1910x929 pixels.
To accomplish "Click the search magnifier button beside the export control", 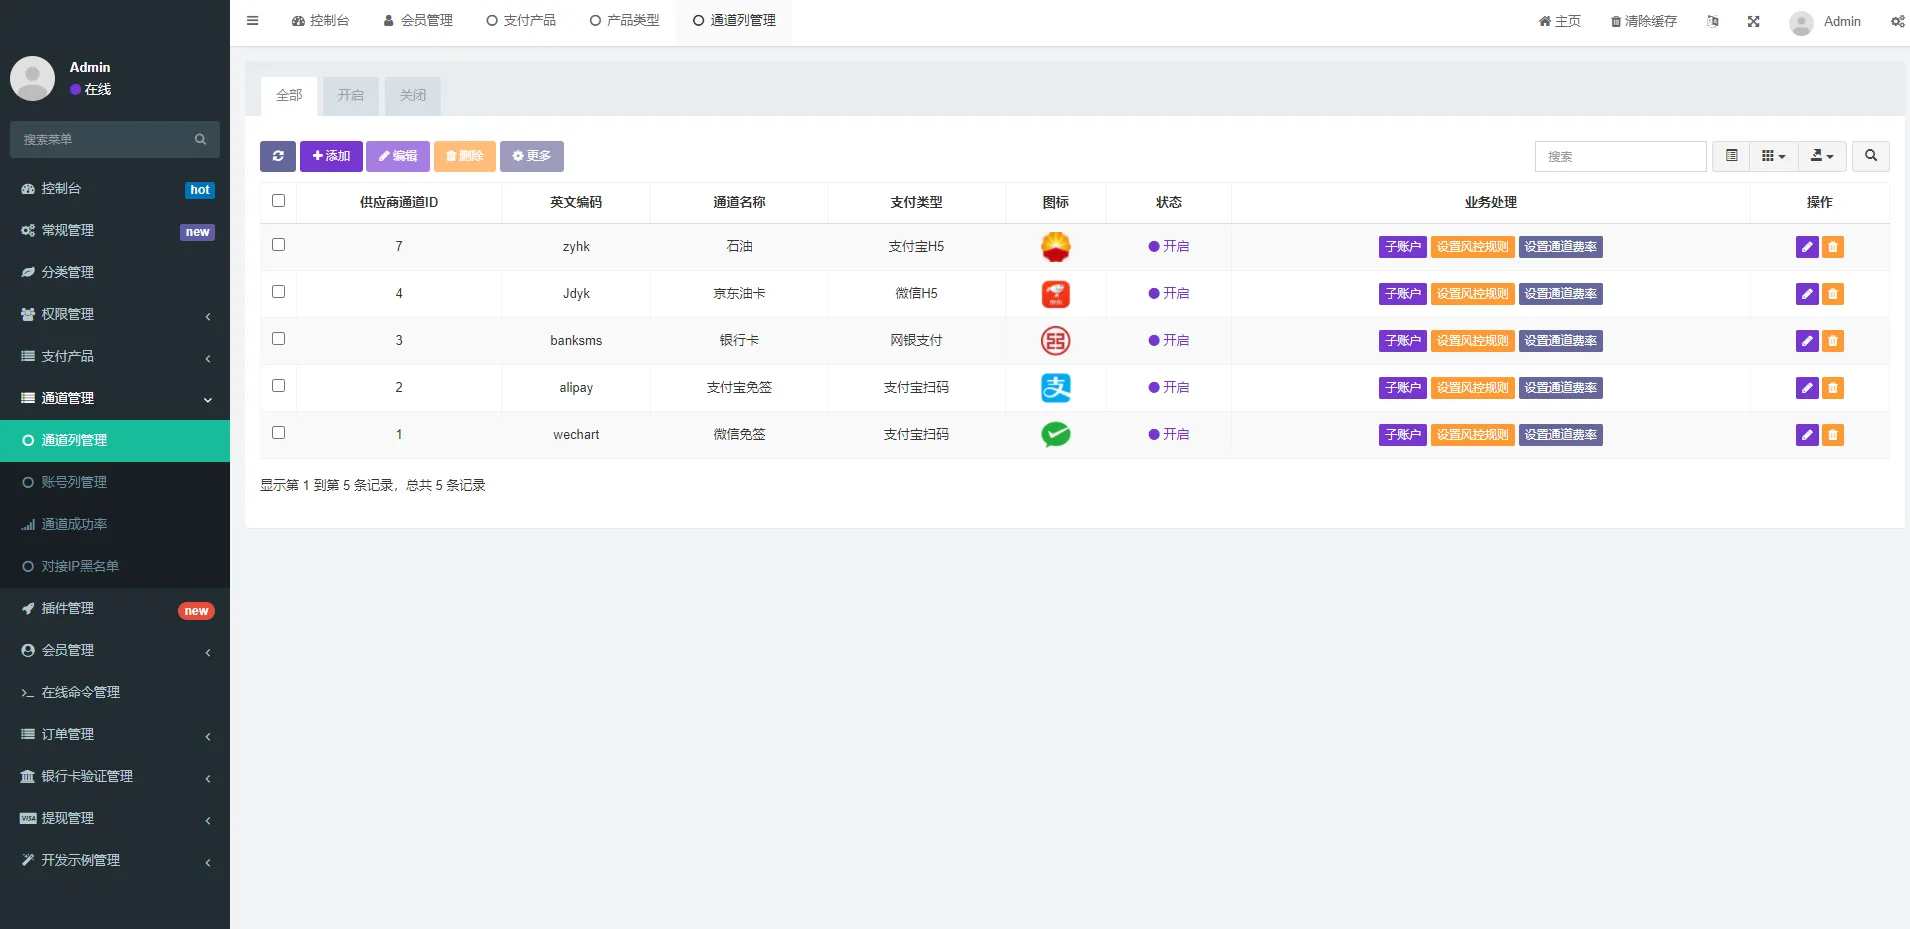I will coord(1871,156).
